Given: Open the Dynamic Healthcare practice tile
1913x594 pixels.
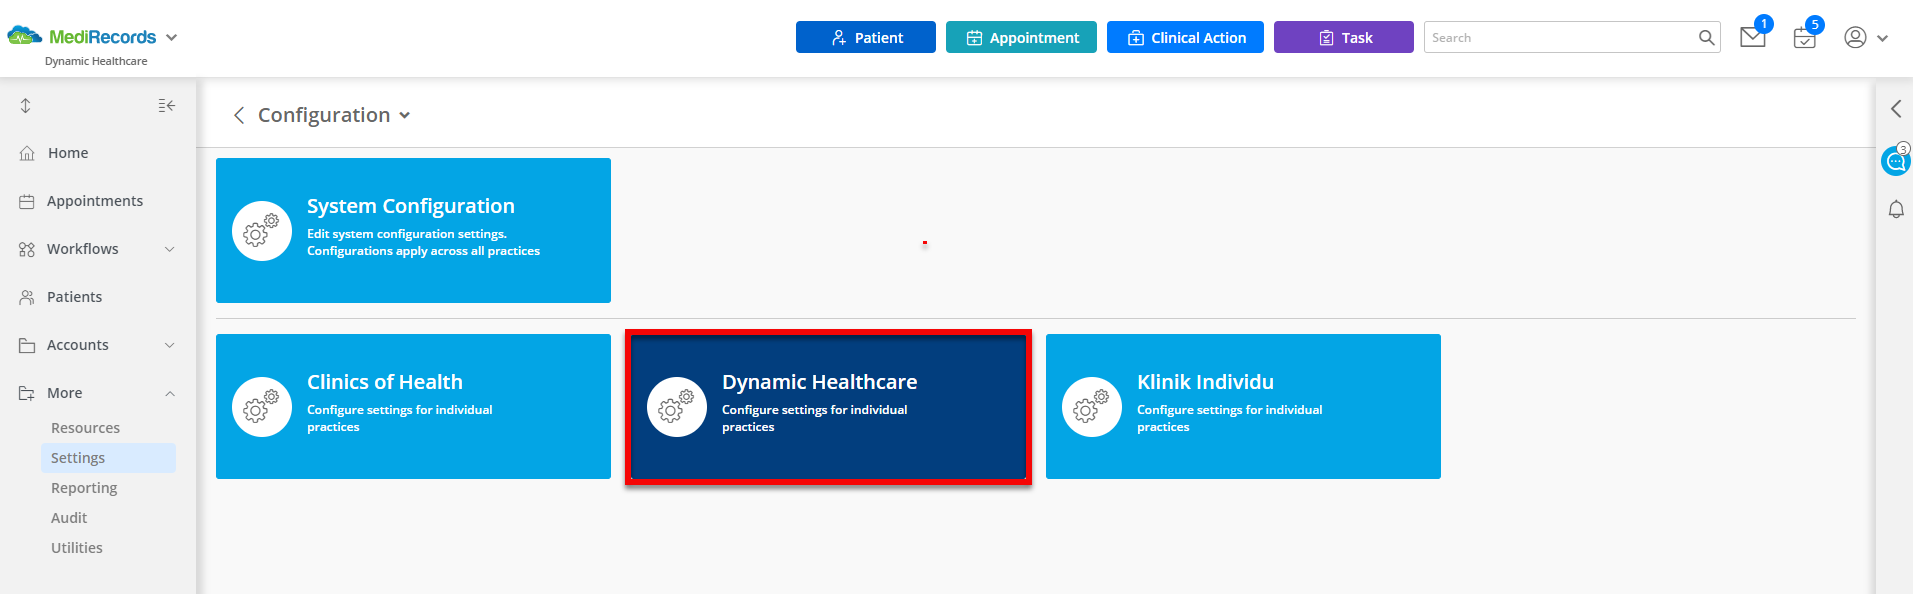Looking at the screenshot, I should click(x=828, y=406).
